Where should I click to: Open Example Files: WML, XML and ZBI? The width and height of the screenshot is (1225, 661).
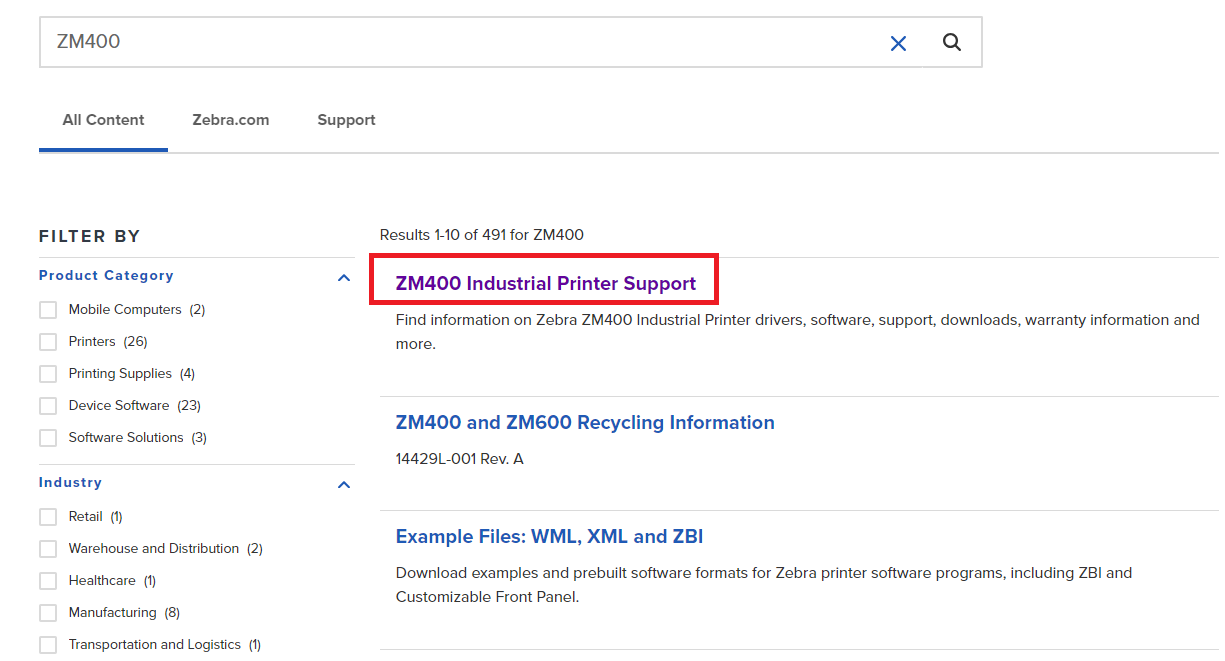[x=549, y=536]
